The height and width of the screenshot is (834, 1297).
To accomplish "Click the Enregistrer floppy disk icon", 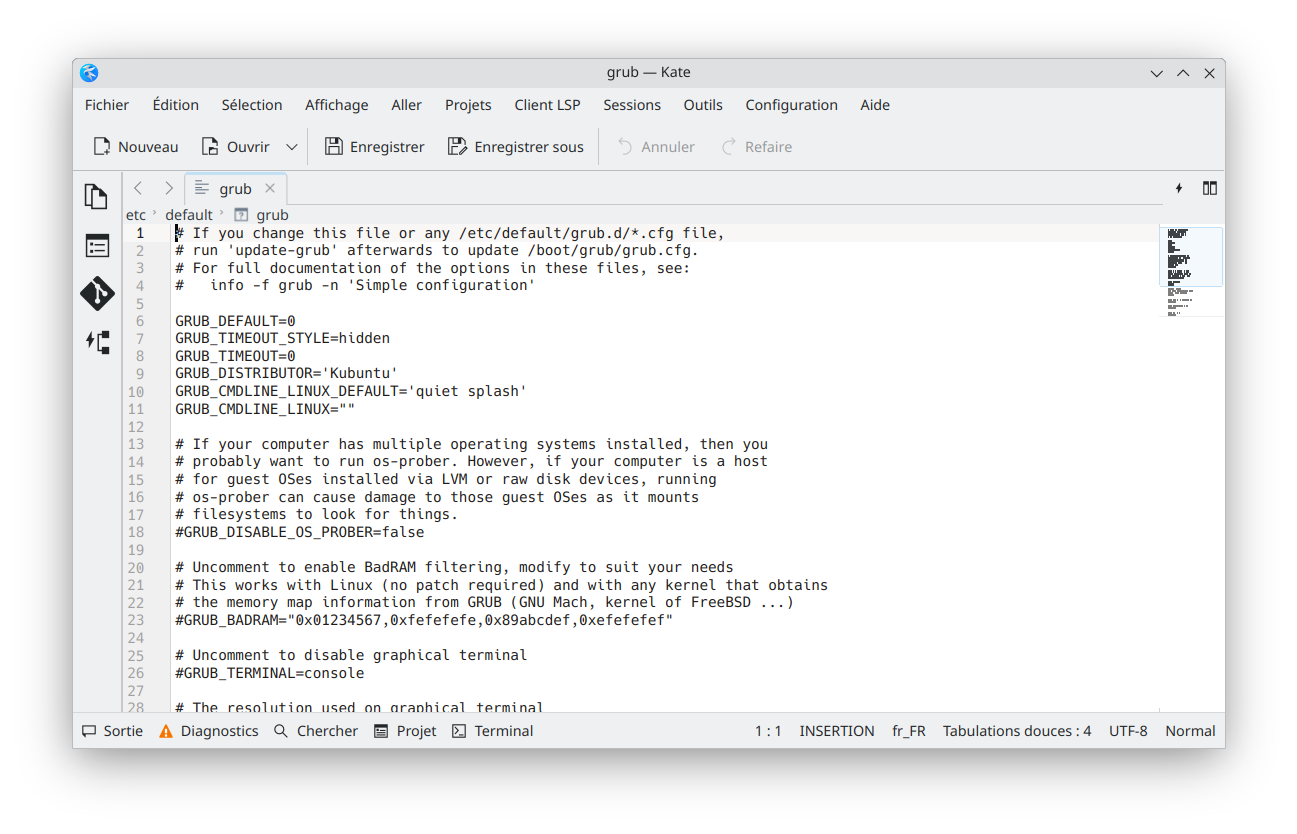I will 334,147.
